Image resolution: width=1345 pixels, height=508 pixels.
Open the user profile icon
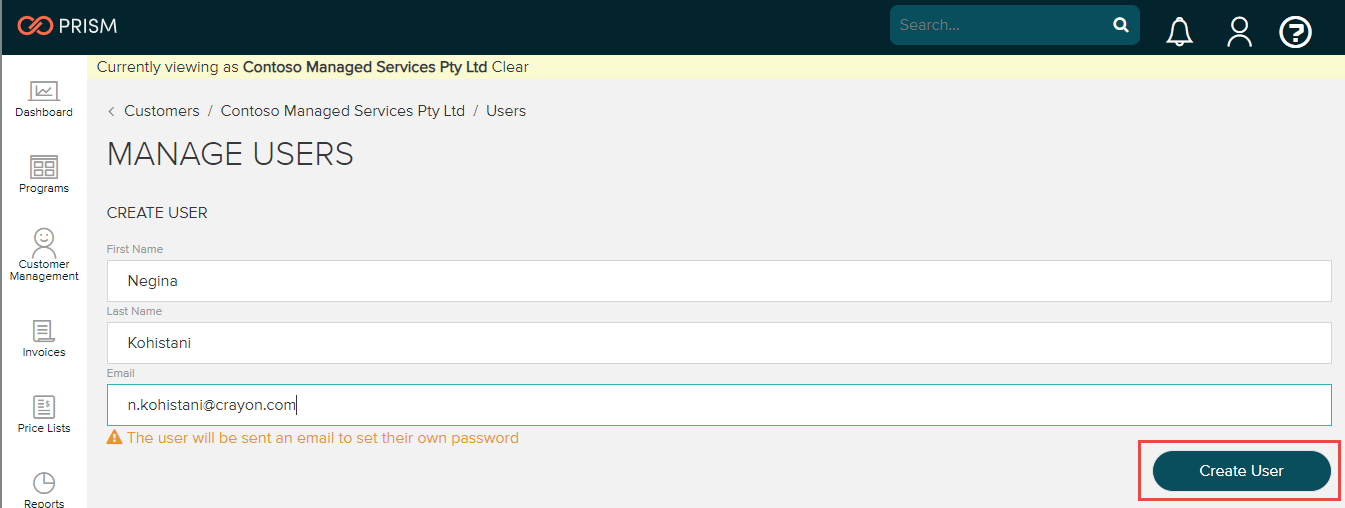[x=1240, y=32]
